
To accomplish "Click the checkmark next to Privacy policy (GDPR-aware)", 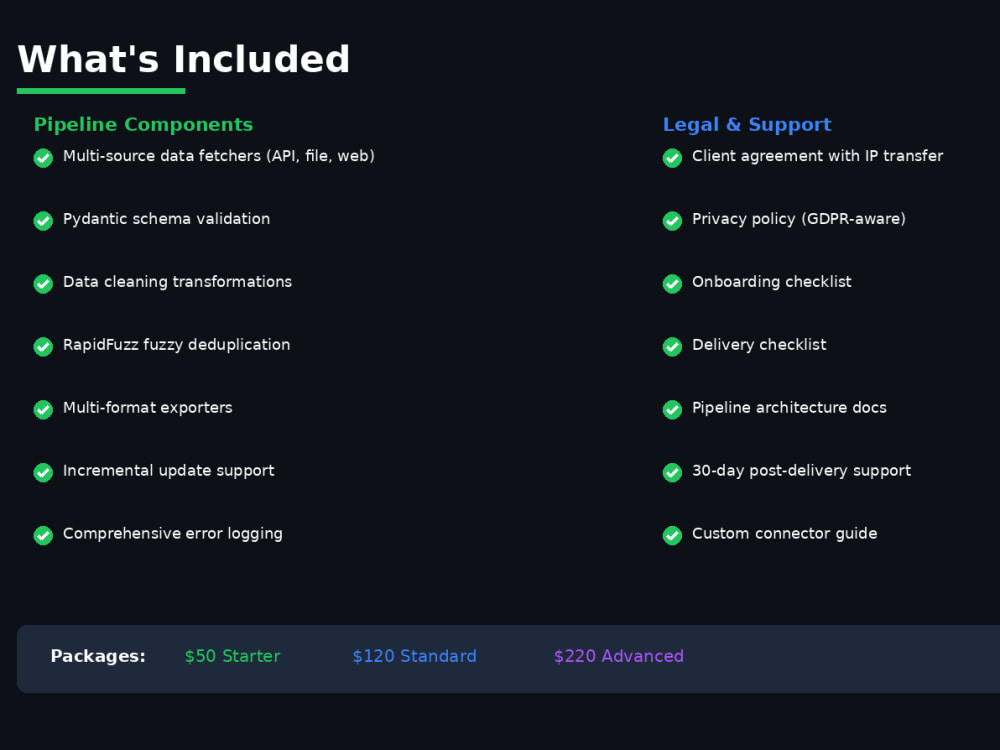I will click(672, 221).
